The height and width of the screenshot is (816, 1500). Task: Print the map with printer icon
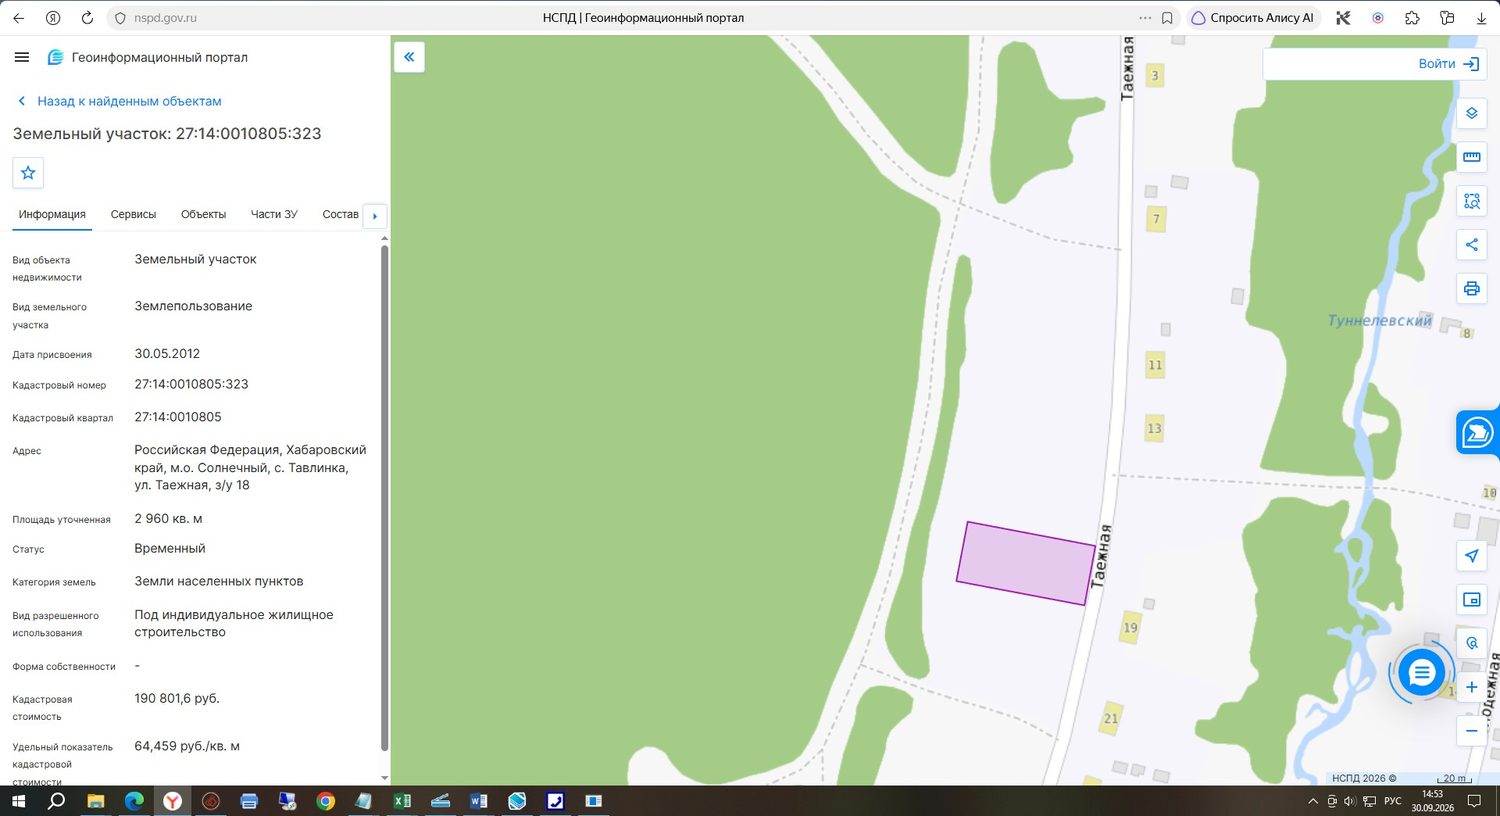tap(1472, 289)
